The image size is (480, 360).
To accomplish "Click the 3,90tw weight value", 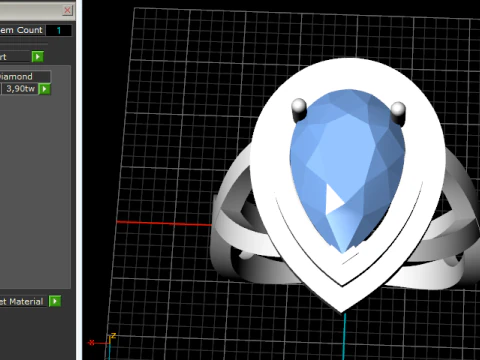I will tap(20, 89).
